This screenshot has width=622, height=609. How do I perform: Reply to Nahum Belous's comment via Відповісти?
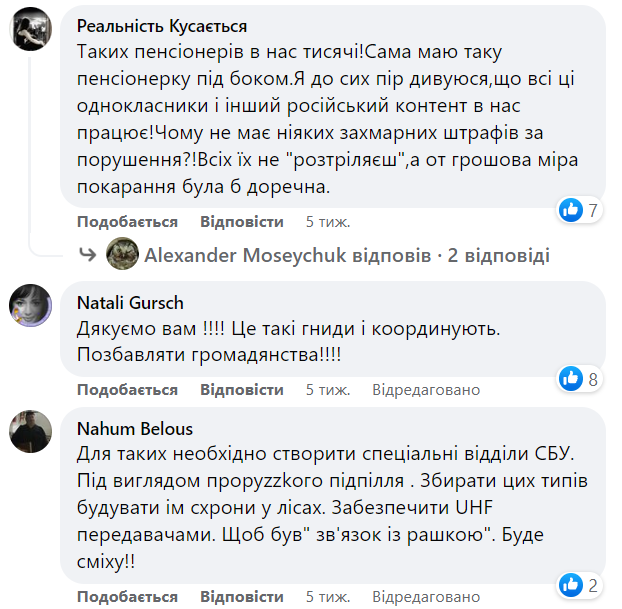242,596
